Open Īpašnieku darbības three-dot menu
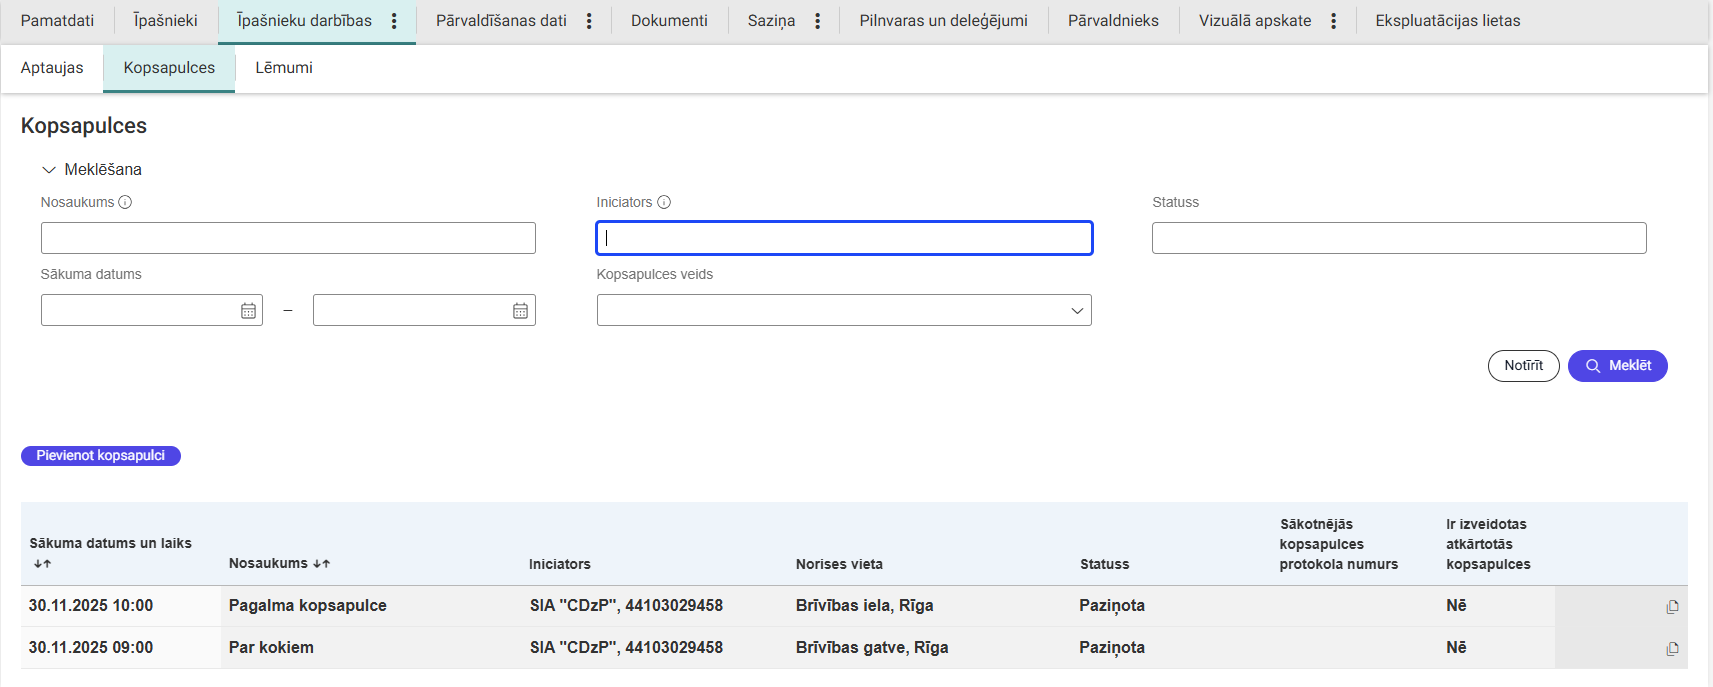The height and width of the screenshot is (687, 1713). 394,21
